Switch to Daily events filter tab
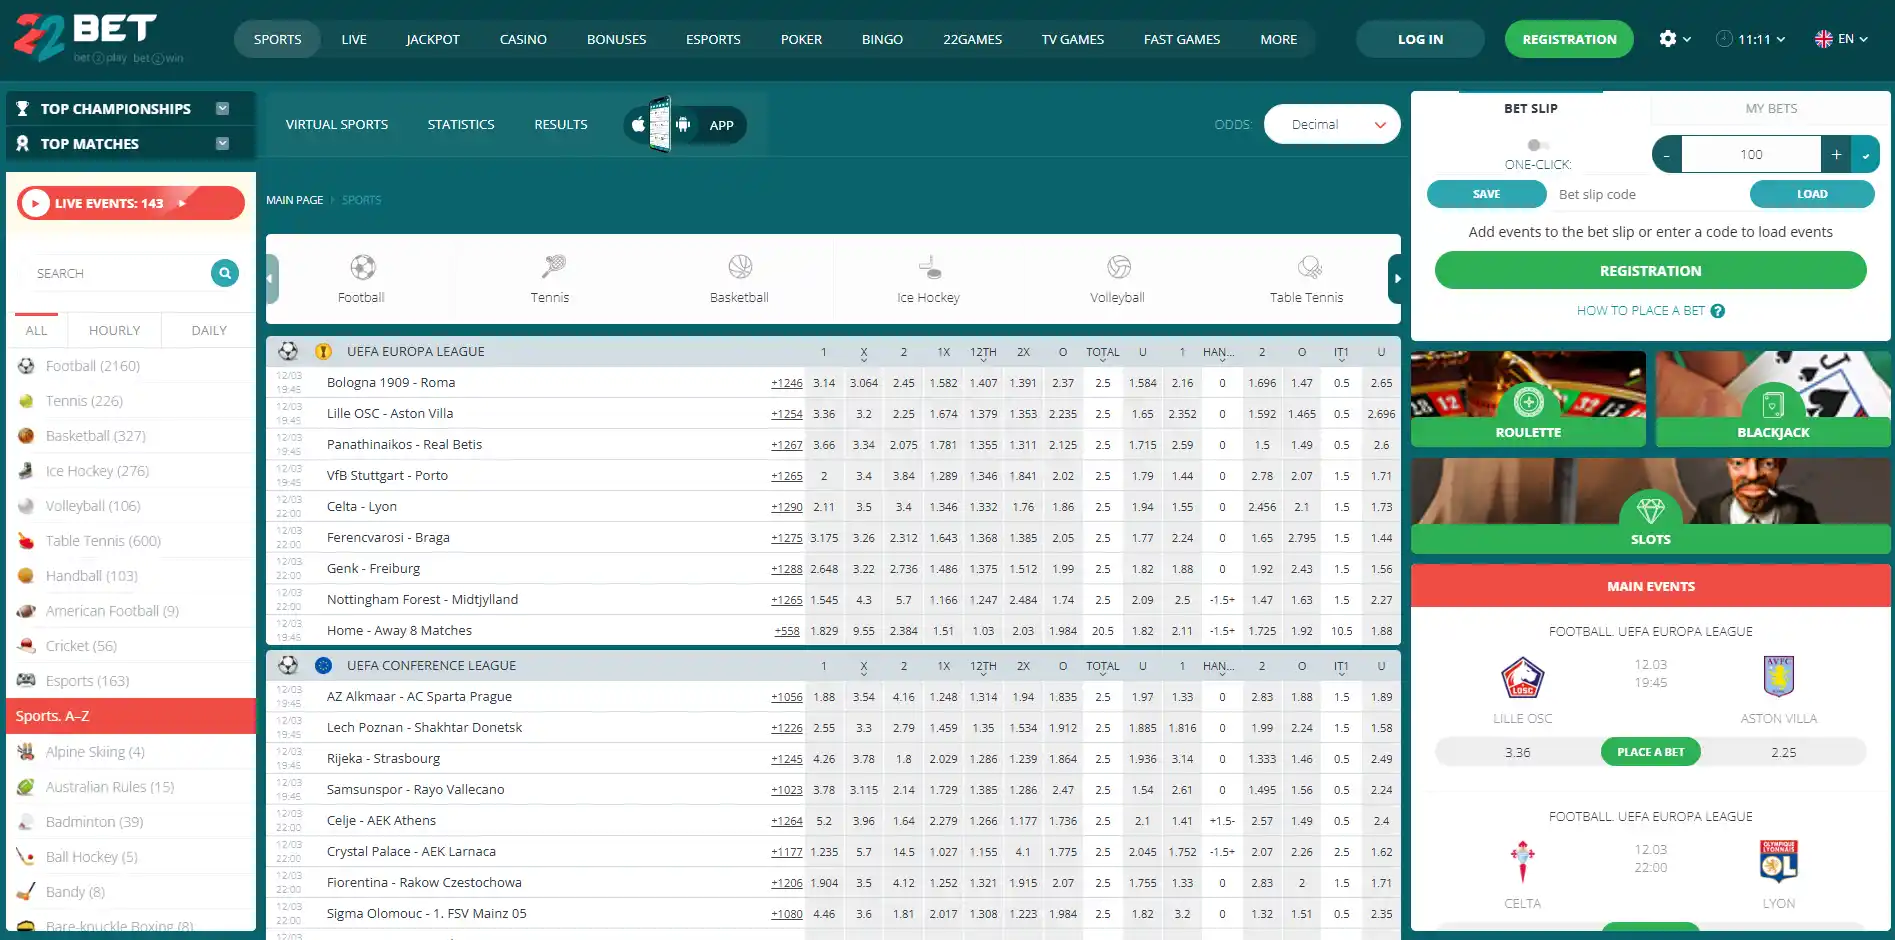The image size is (1895, 940). click(209, 330)
